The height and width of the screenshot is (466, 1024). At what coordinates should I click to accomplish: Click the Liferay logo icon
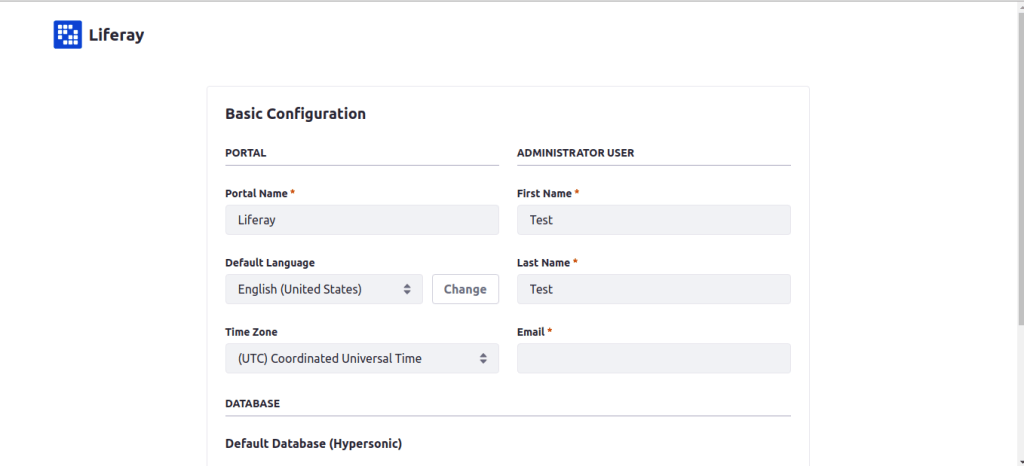67,35
